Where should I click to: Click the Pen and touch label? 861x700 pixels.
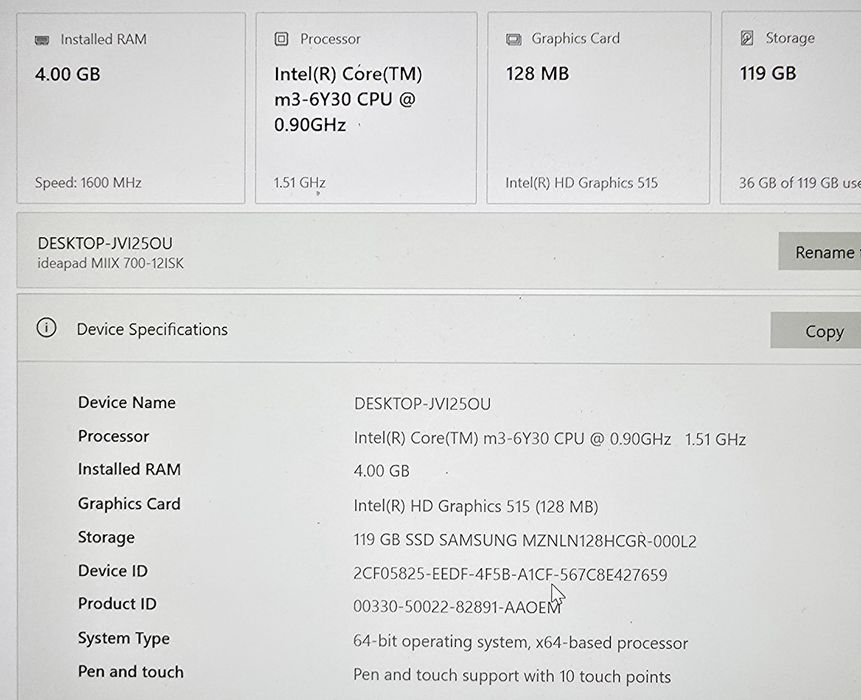tap(131, 672)
